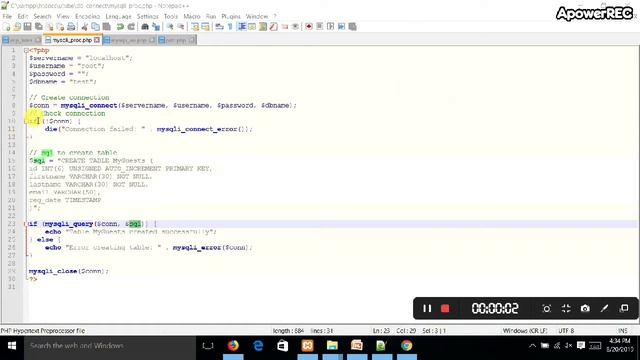Print the document using the printer icon
Screen dimensions: 640x360
click(71, 27)
